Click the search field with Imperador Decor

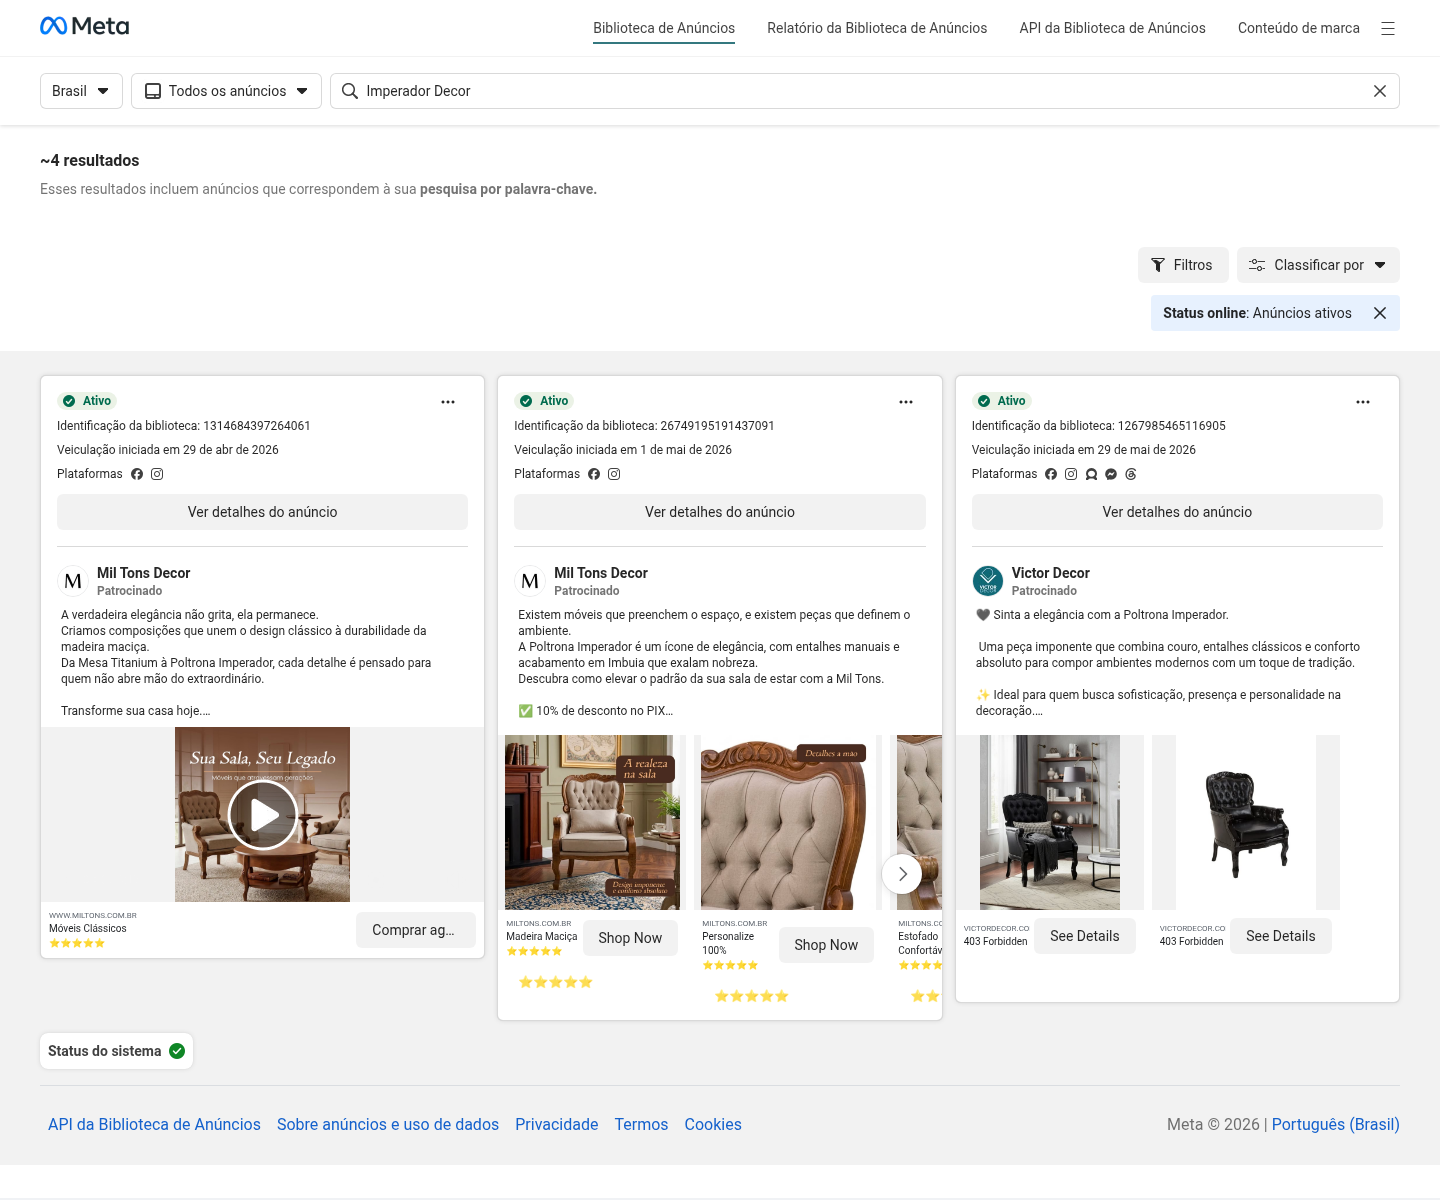pyautogui.click(x=865, y=91)
